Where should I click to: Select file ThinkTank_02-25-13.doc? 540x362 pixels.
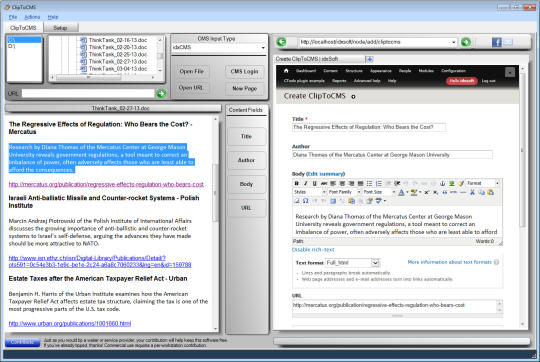pyautogui.click(x=118, y=54)
